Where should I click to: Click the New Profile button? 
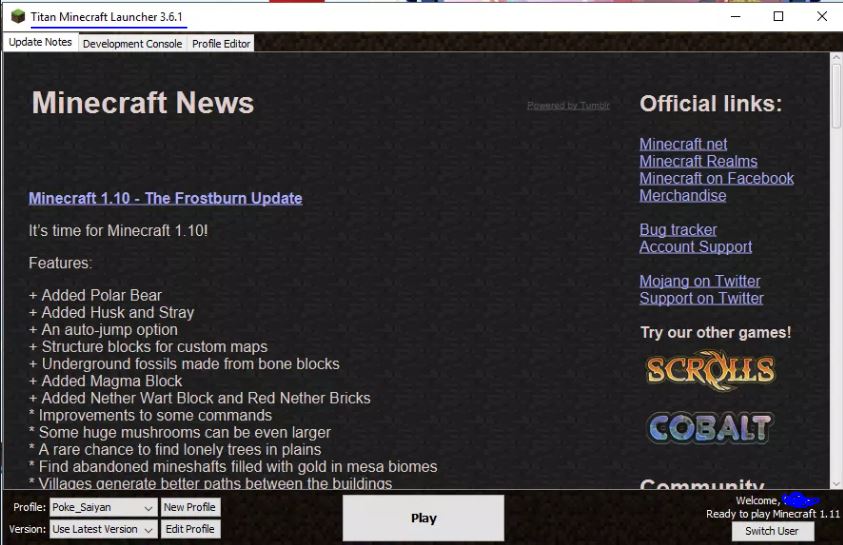click(x=190, y=507)
